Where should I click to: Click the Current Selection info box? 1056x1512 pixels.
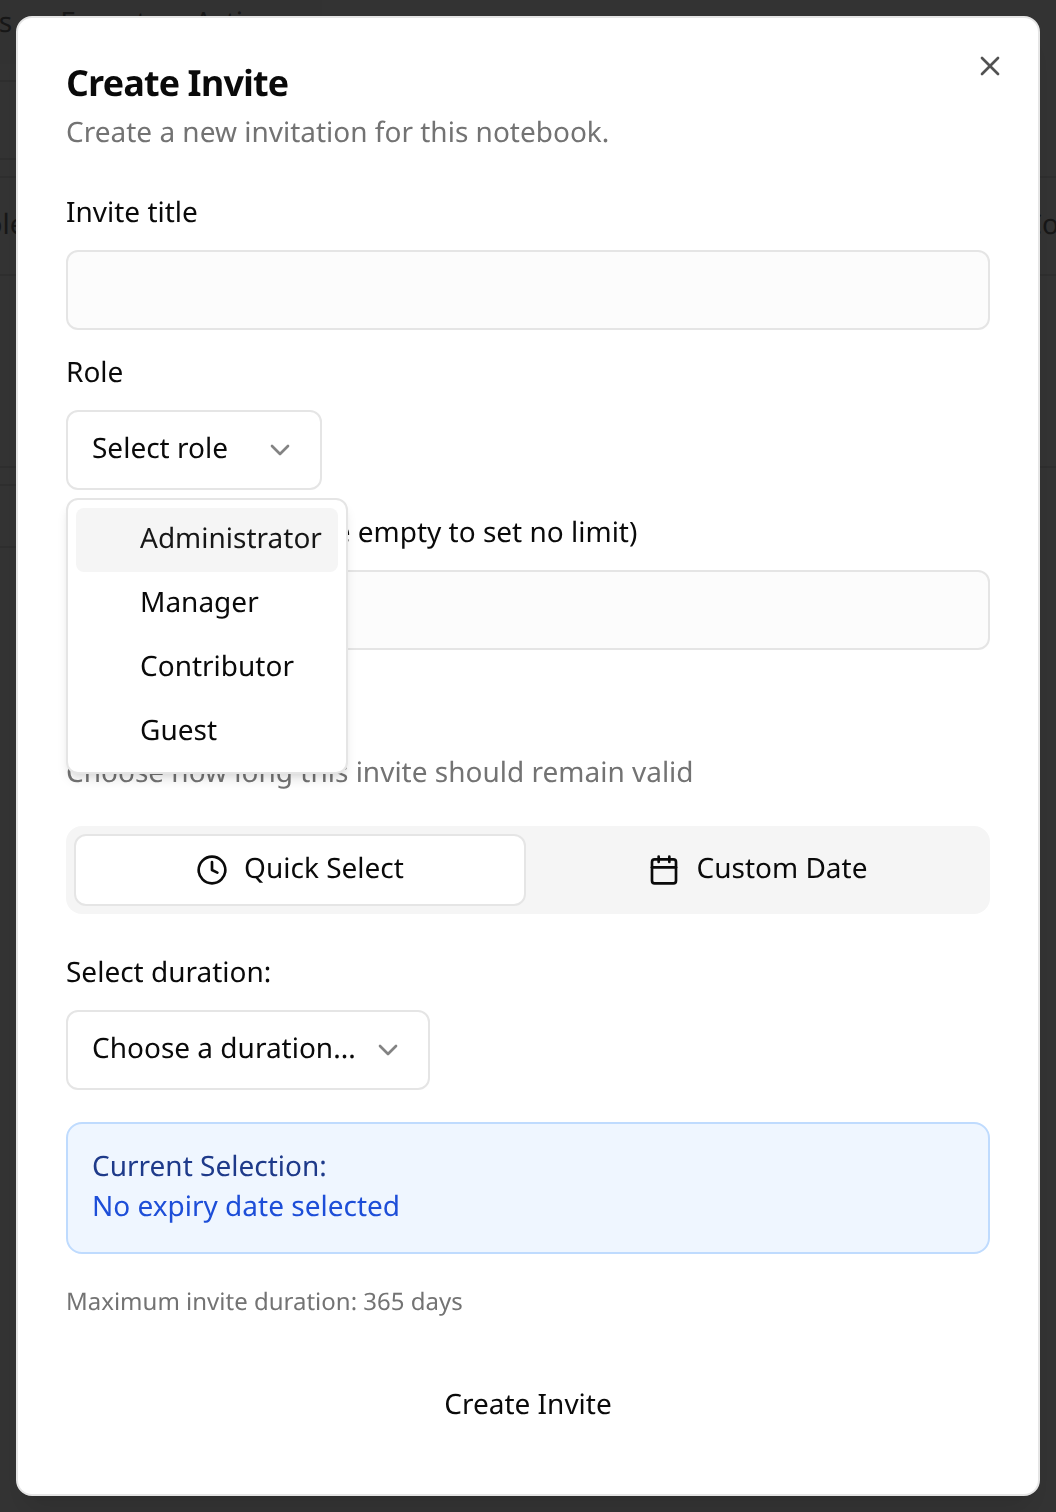[527, 1187]
